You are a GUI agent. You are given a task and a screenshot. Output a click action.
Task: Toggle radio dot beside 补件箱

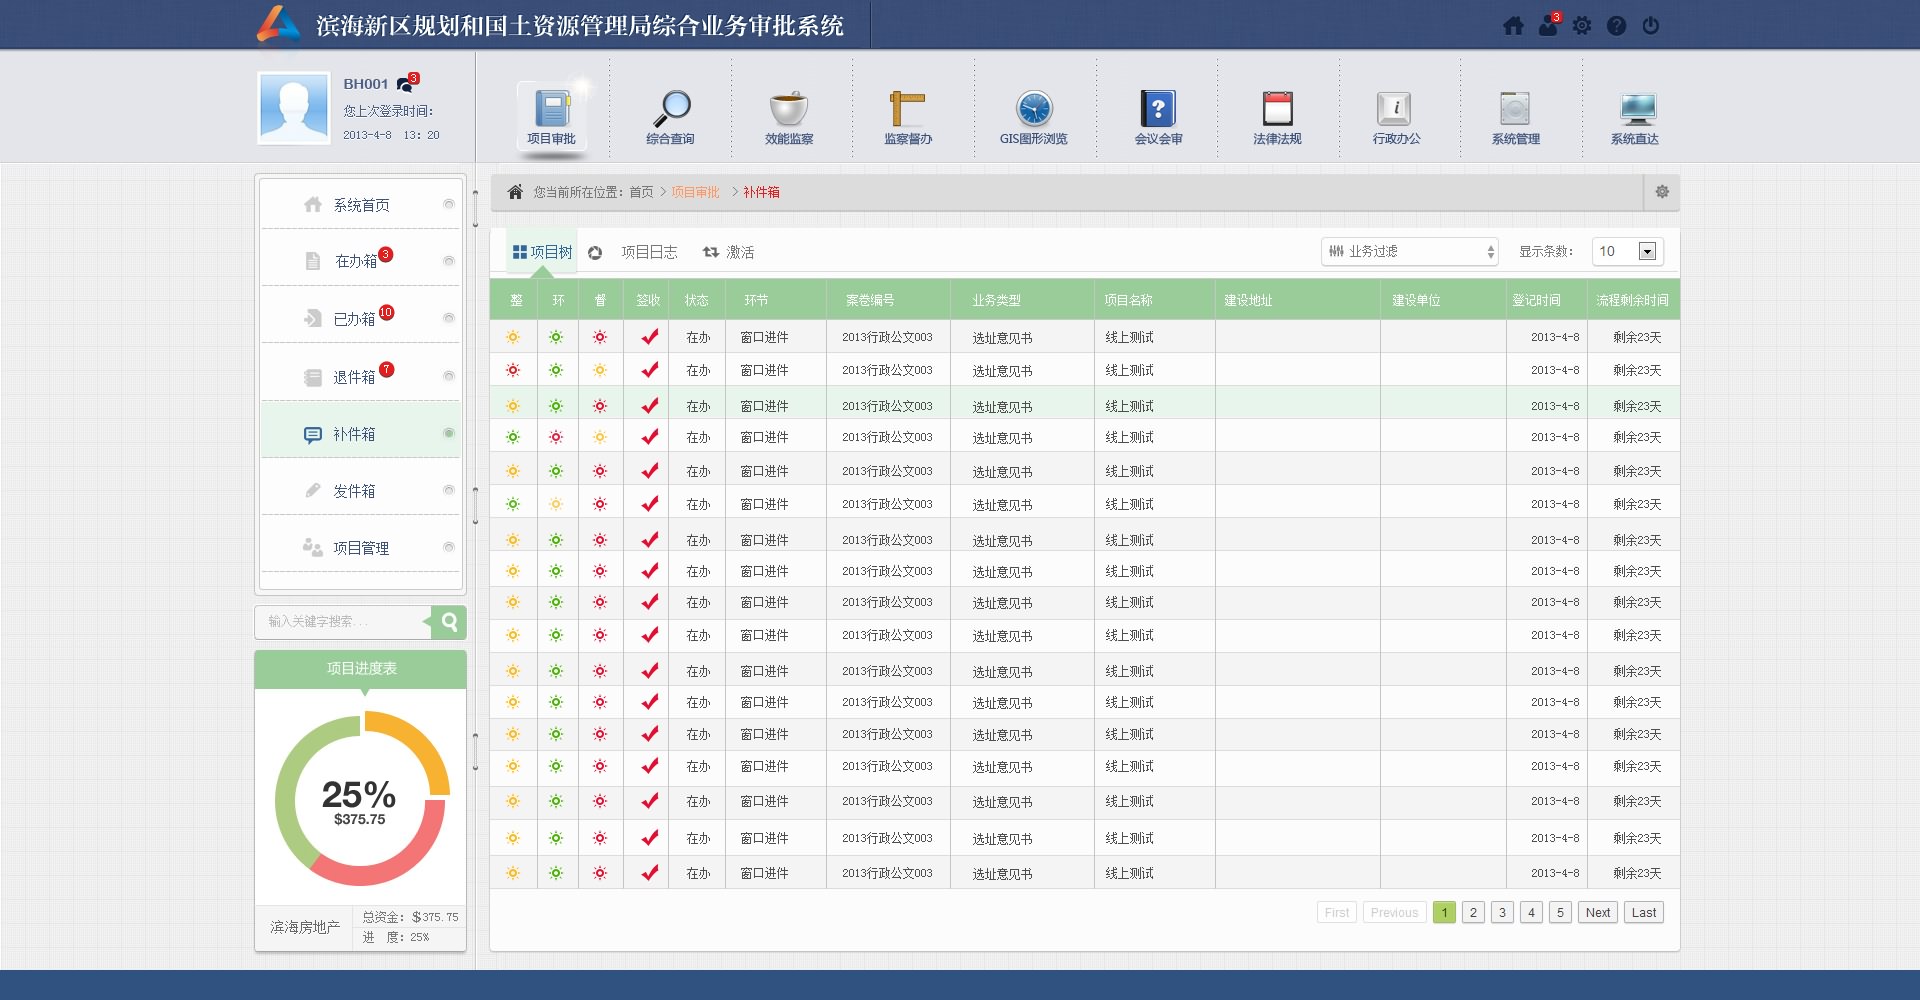(449, 433)
